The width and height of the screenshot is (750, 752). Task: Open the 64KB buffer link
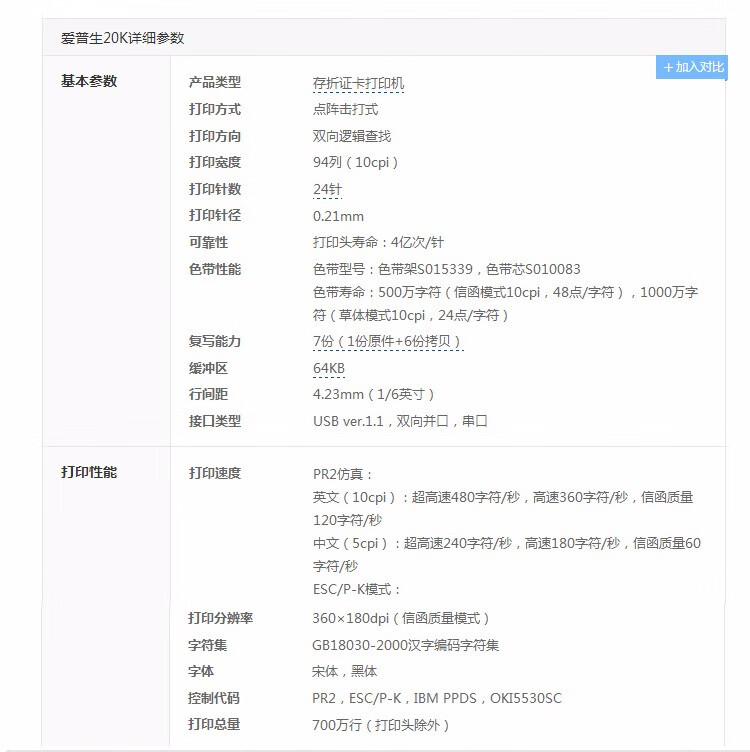(328, 368)
